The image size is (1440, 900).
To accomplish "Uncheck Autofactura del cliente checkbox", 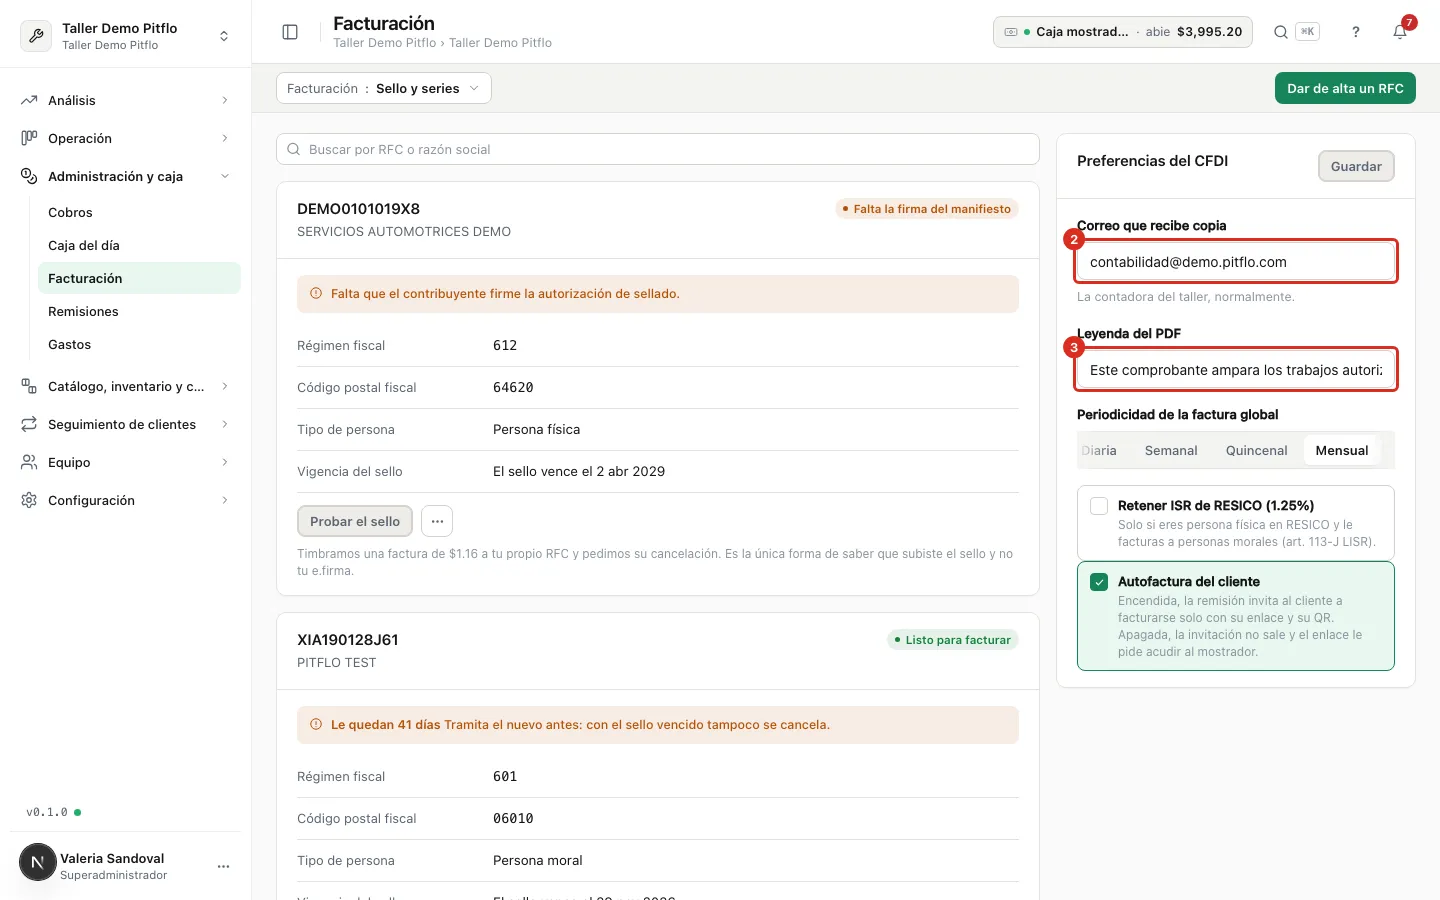I will point(1099,582).
